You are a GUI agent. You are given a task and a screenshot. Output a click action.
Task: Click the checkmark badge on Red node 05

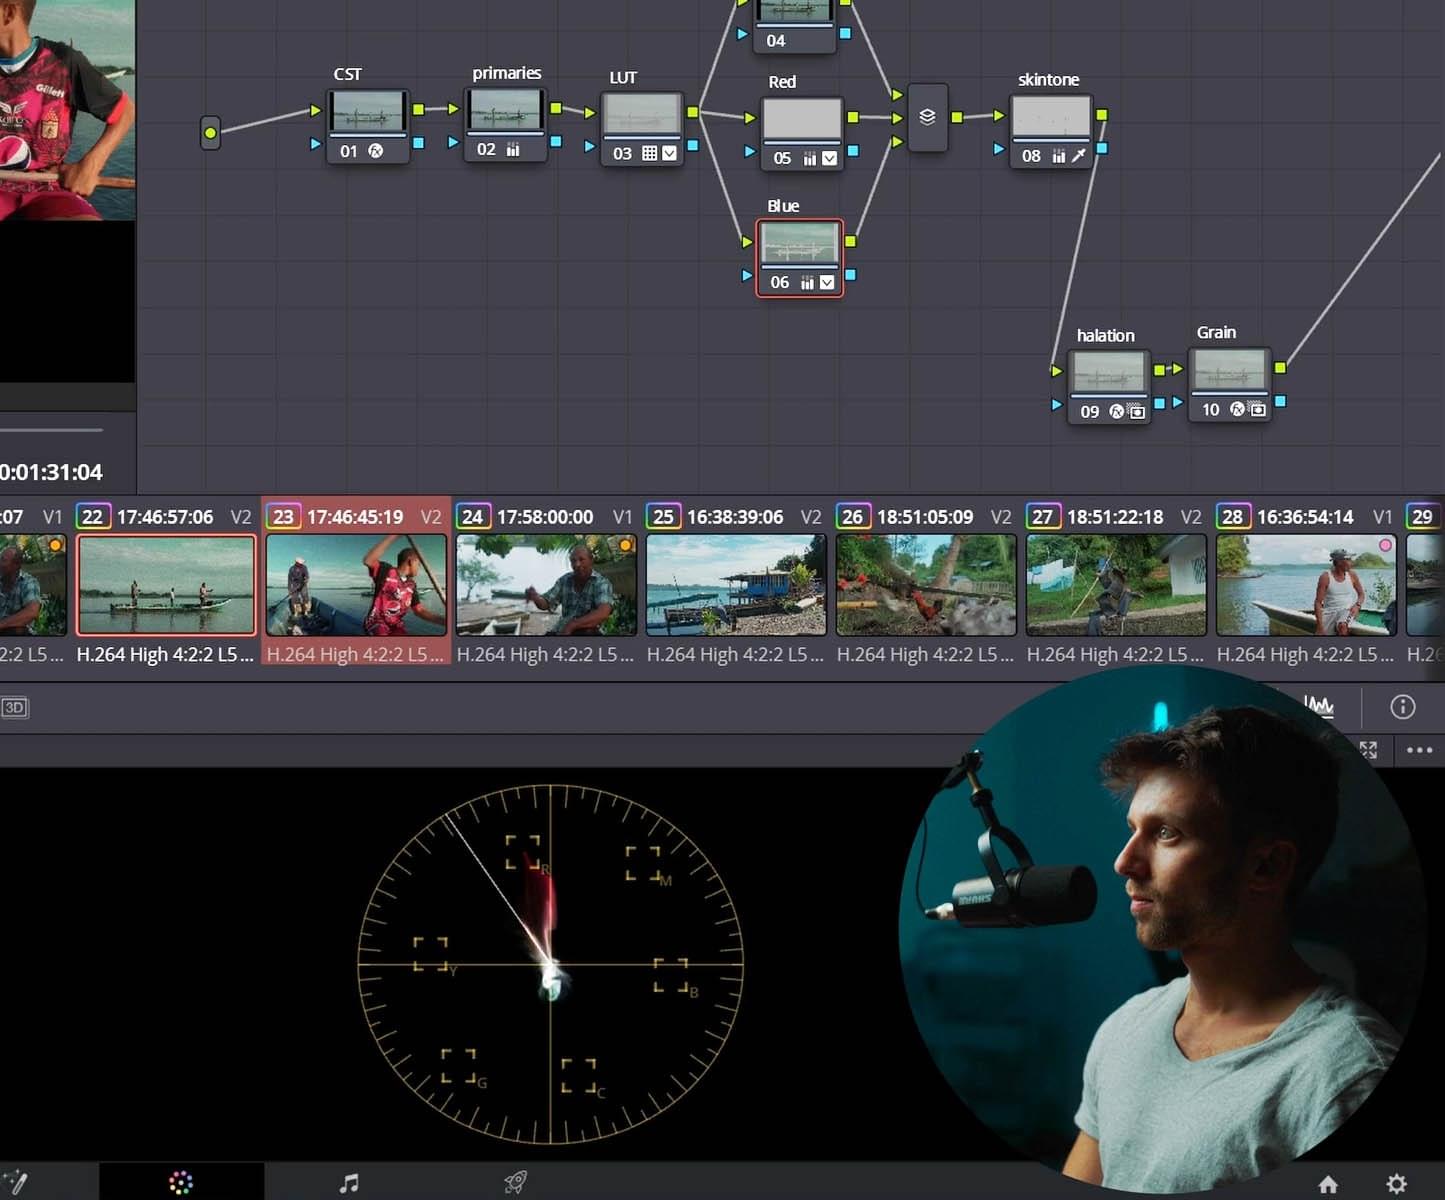(829, 158)
